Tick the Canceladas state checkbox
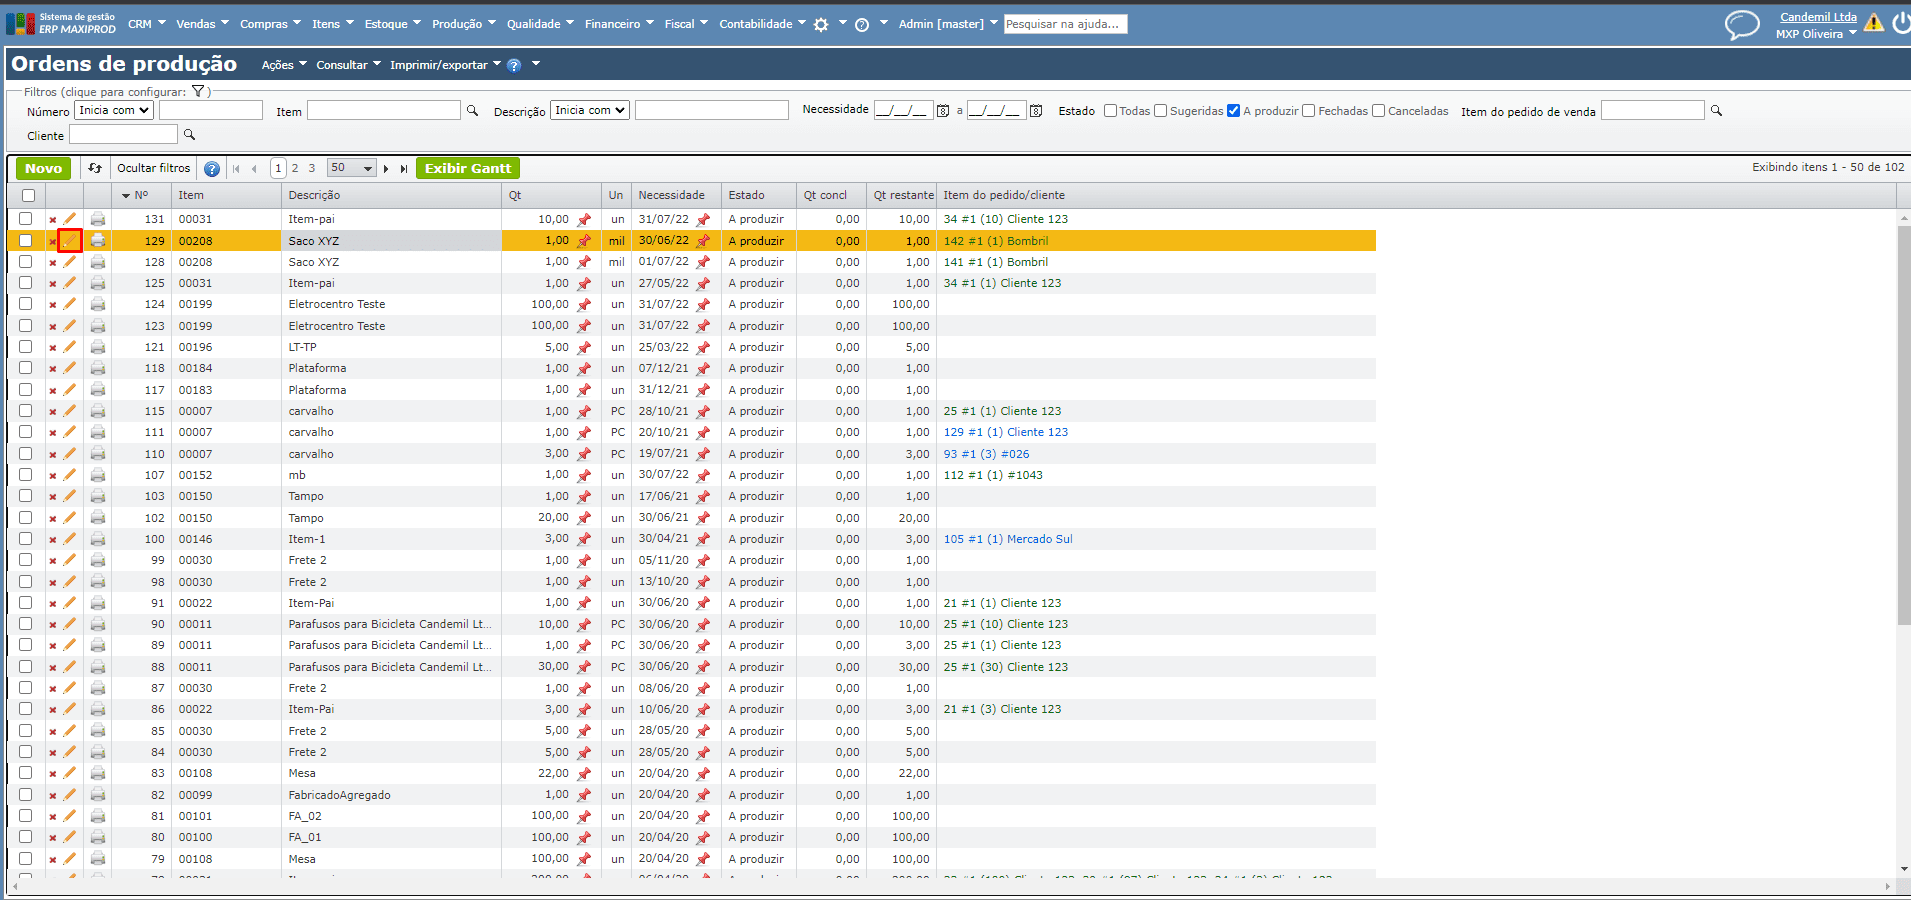The width and height of the screenshot is (1911, 900). (x=1378, y=111)
